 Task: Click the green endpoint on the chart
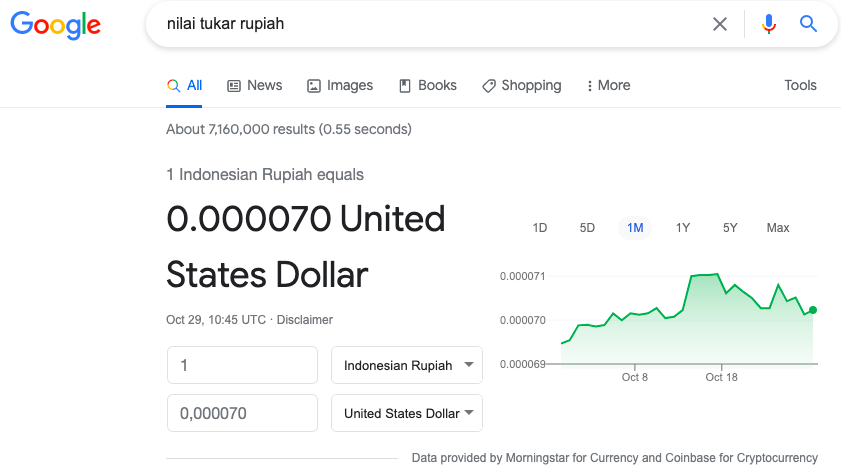[x=813, y=310]
